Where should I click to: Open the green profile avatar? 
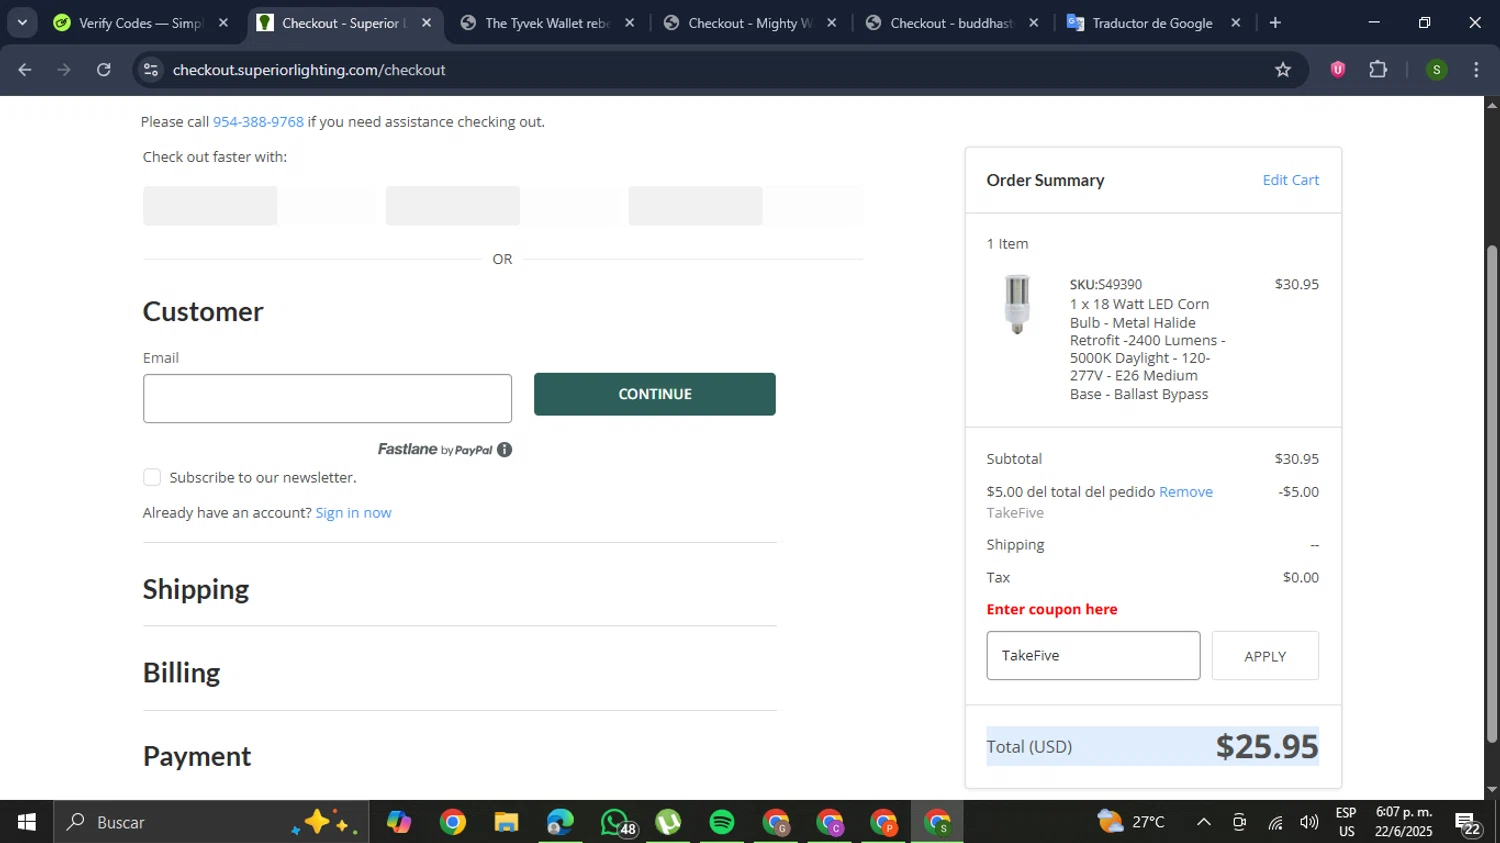coord(1436,70)
